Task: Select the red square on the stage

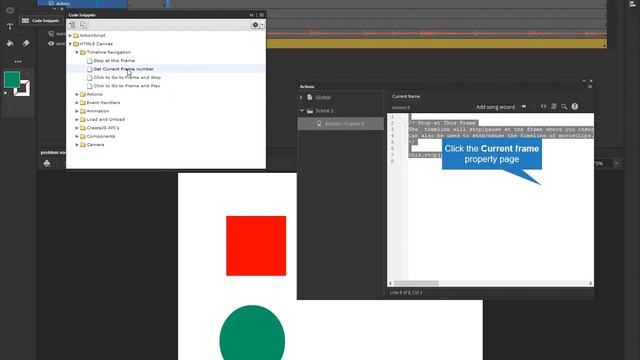Action: click(256, 246)
